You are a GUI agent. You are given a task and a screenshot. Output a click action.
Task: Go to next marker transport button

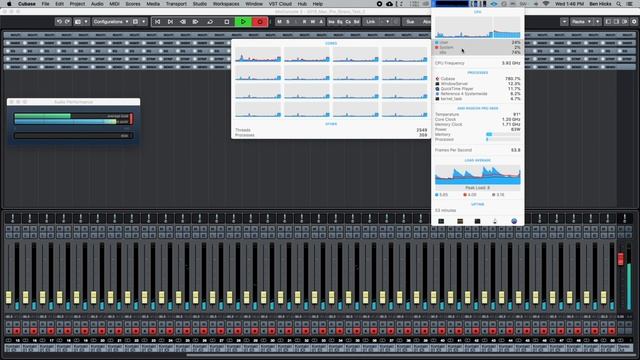170,22
